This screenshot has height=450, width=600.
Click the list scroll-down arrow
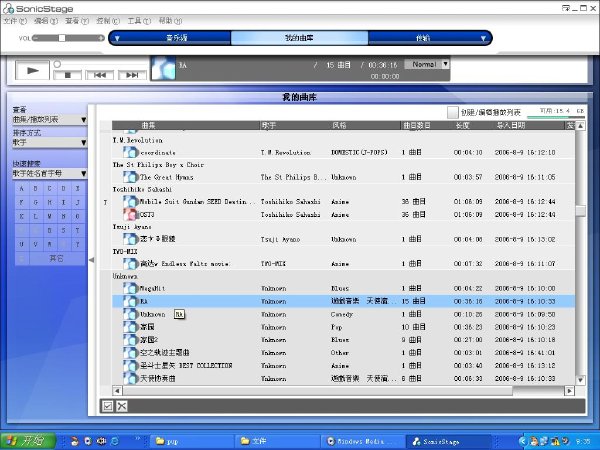coord(580,380)
